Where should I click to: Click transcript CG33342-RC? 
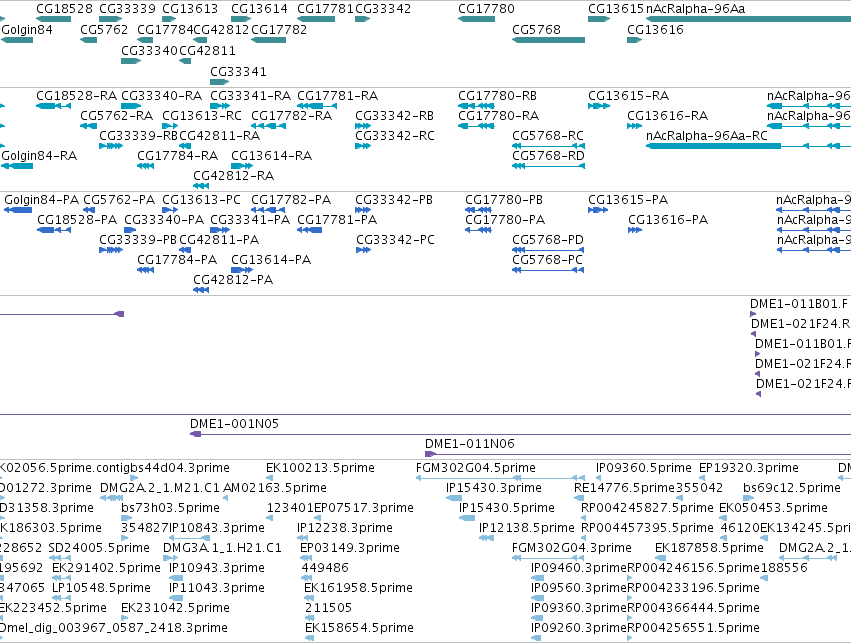click(x=363, y=146)
